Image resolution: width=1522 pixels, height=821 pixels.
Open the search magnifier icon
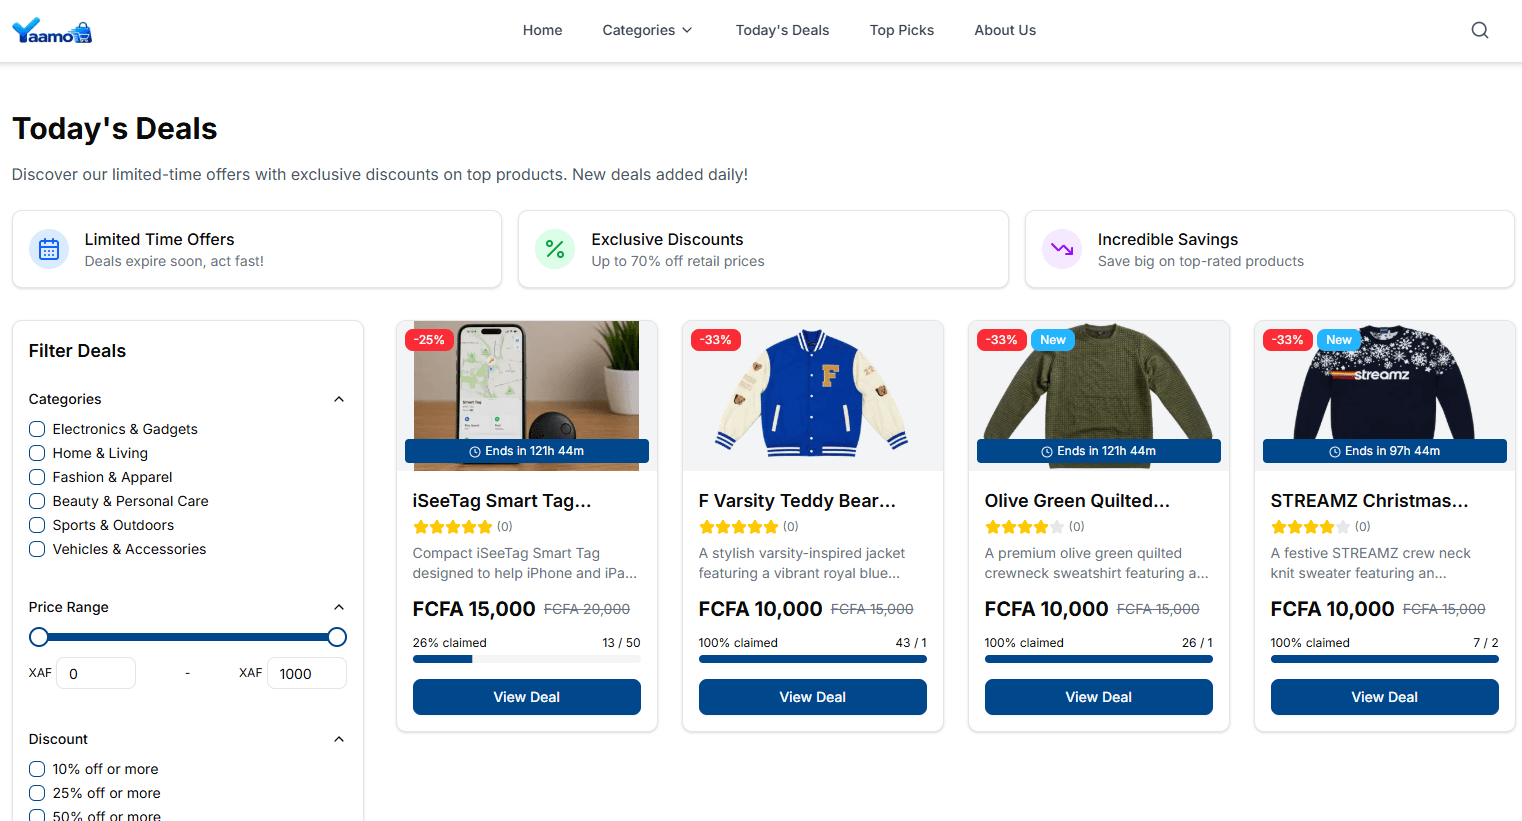pos(1480,30)
